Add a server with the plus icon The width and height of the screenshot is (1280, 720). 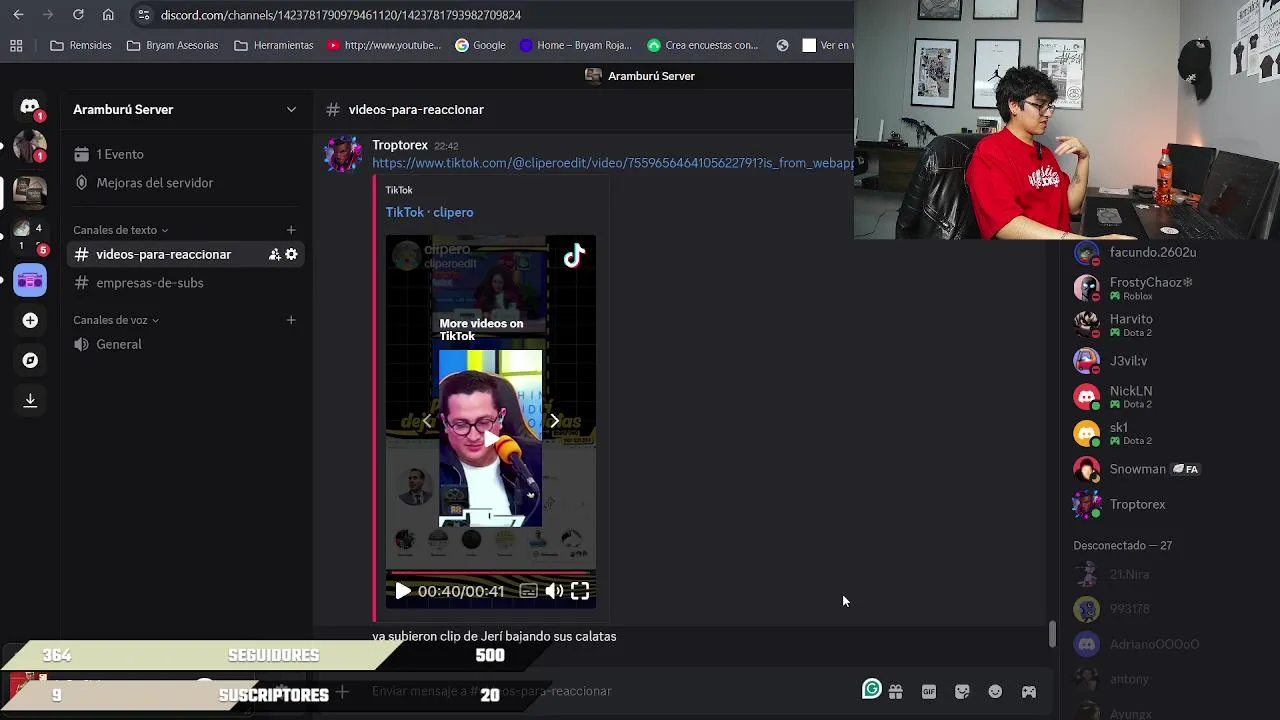click(30, 320)
